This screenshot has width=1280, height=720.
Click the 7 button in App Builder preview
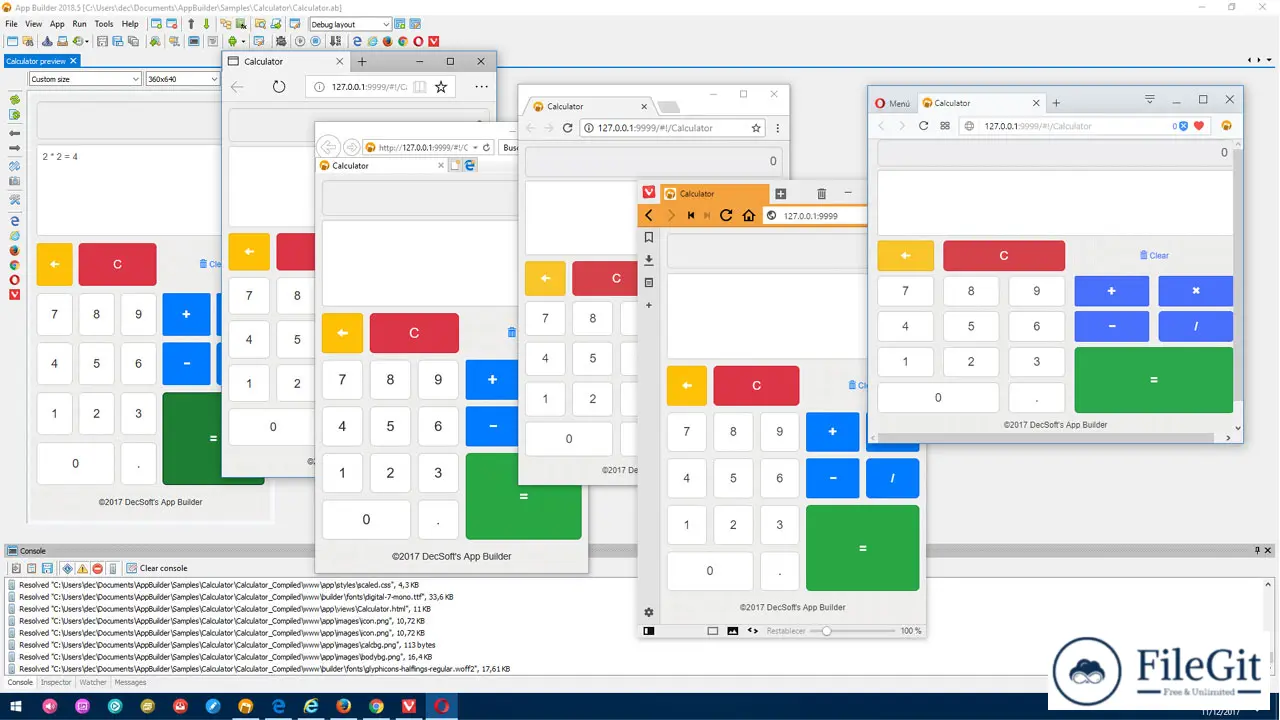(x=54, y=314)
